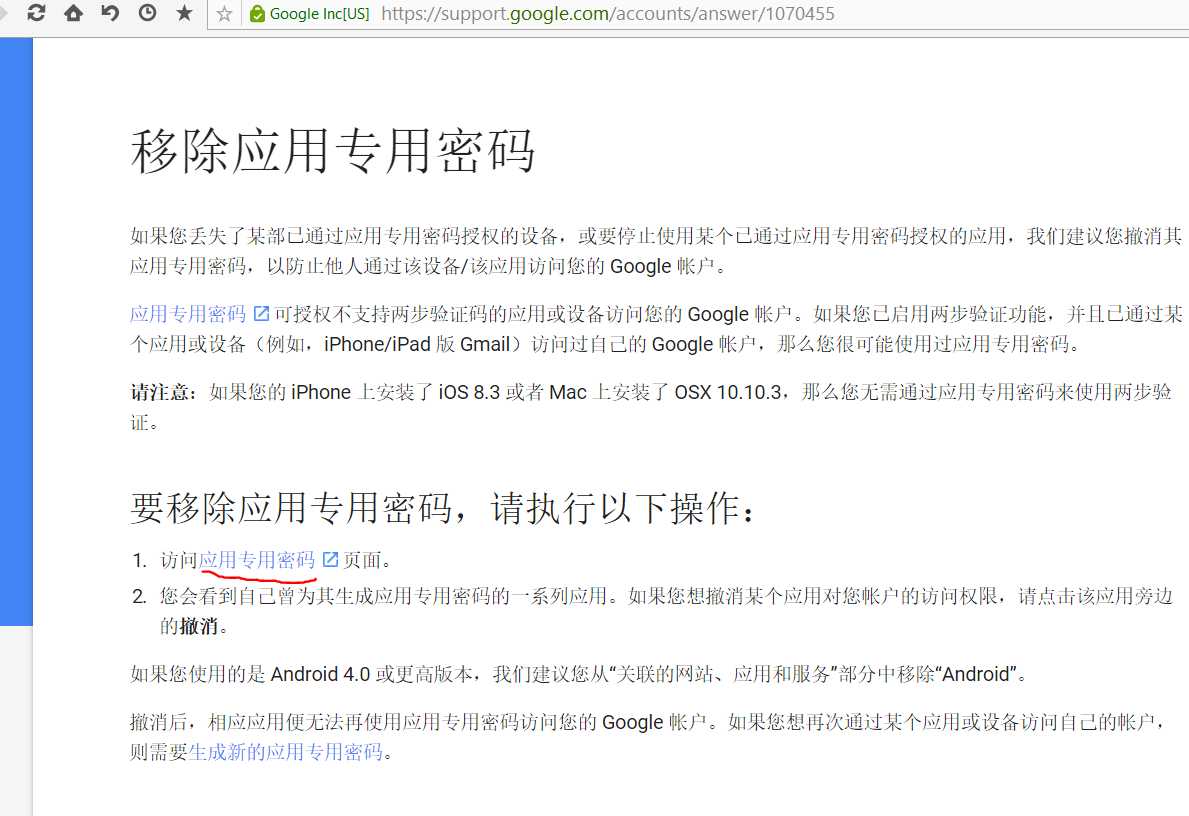The width and height of the screenshot is (1189, 816).
Task: Go to the browser home page icon
Action: coord(73,13)
